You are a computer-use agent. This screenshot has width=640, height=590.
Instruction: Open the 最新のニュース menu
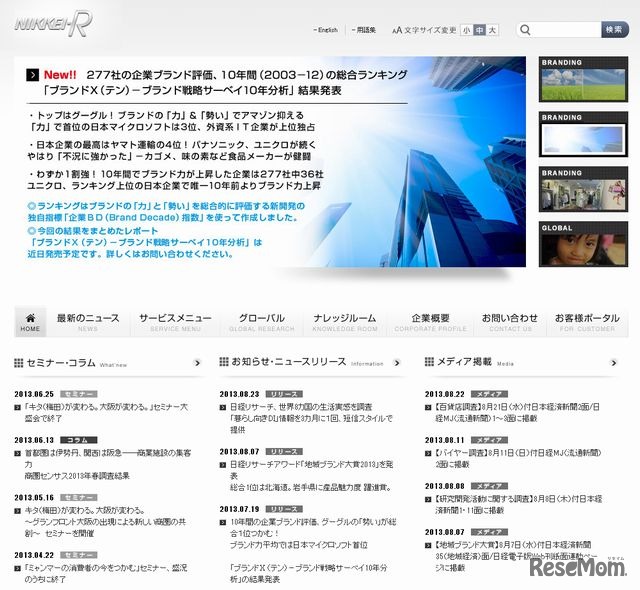tap(88, 322)
